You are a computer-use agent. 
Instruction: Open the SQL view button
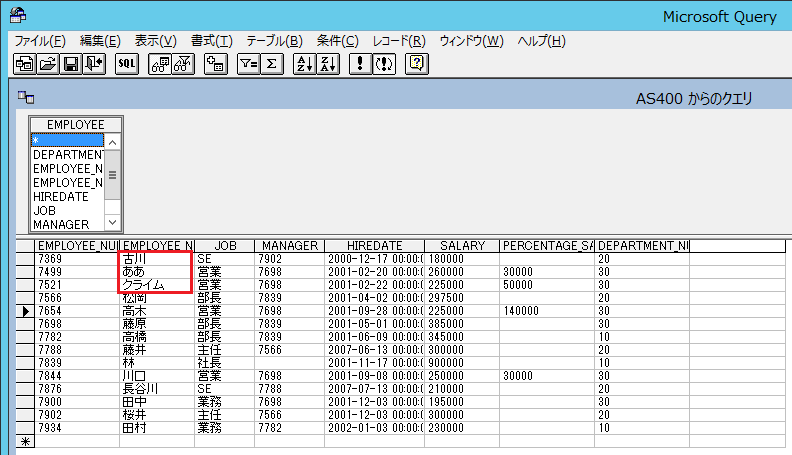[127, 64]
